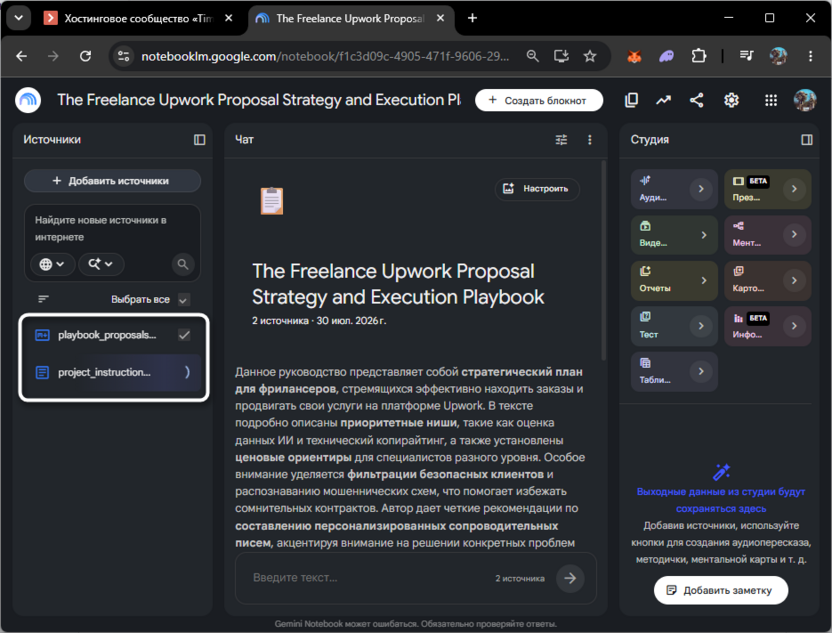Submit the source search with magnifier

tap(183, 264)
